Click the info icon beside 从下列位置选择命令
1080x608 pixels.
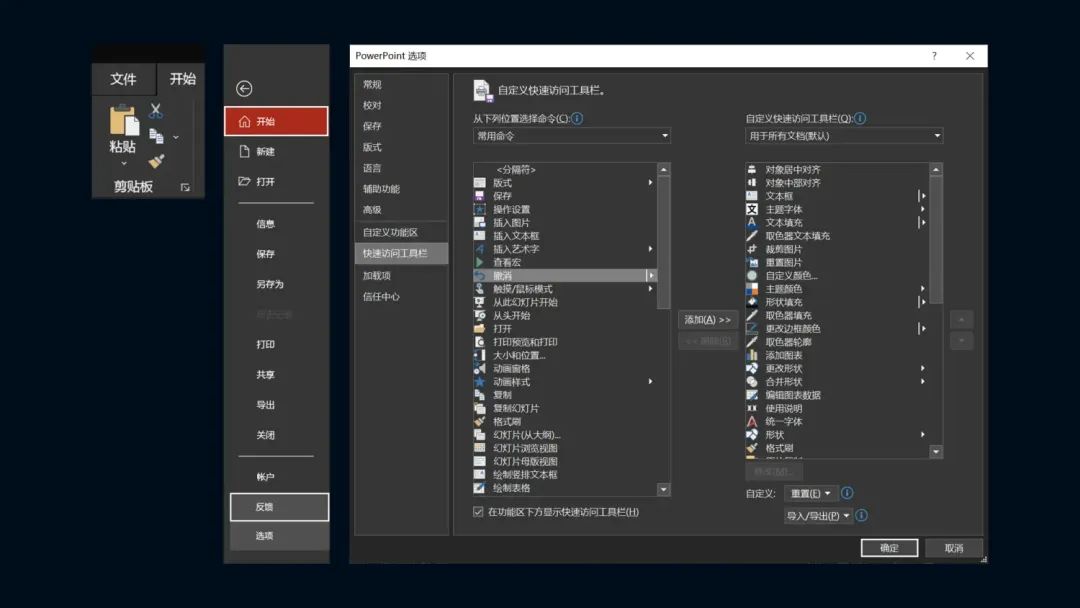pos(577,118)
